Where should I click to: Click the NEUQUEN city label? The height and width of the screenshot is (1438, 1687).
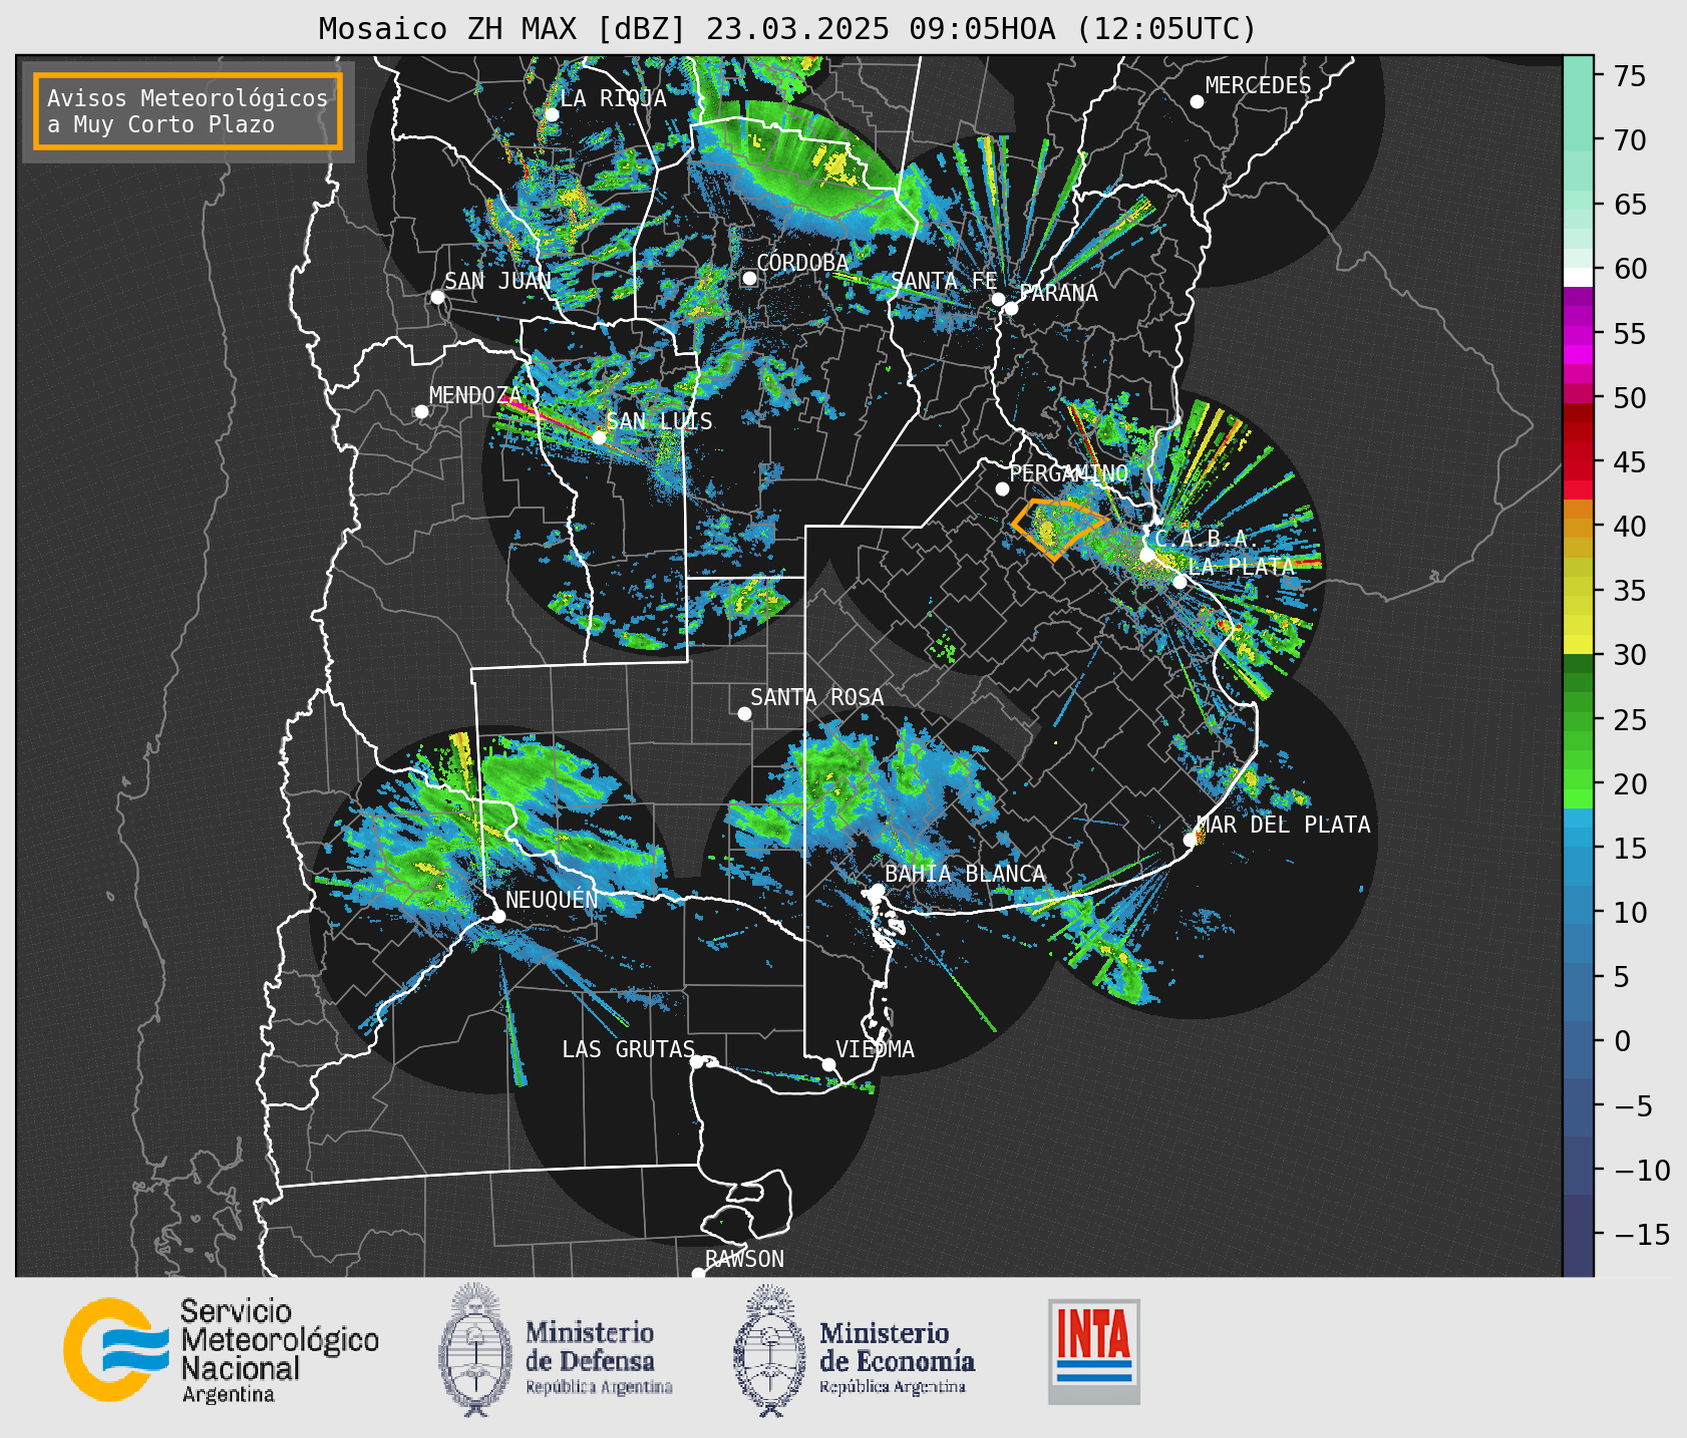551,899
